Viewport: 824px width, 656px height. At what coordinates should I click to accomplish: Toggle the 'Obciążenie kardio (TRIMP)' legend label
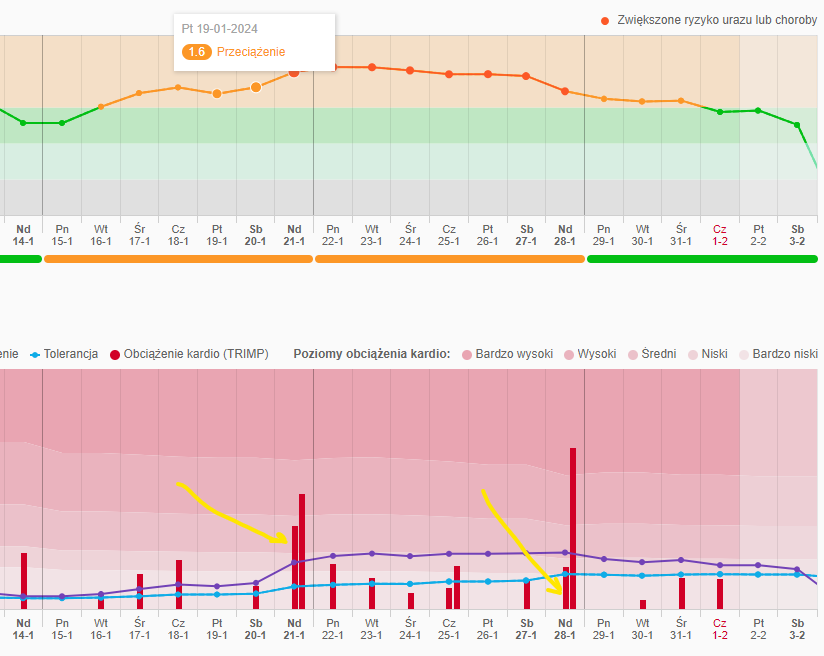[x=196, y=354]
